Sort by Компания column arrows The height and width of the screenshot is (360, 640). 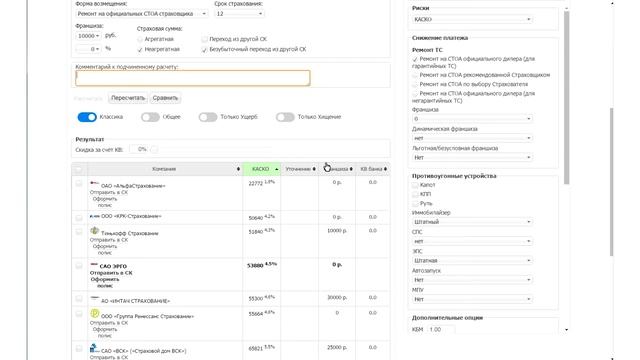pyautogui.click(x=238, y=169)
